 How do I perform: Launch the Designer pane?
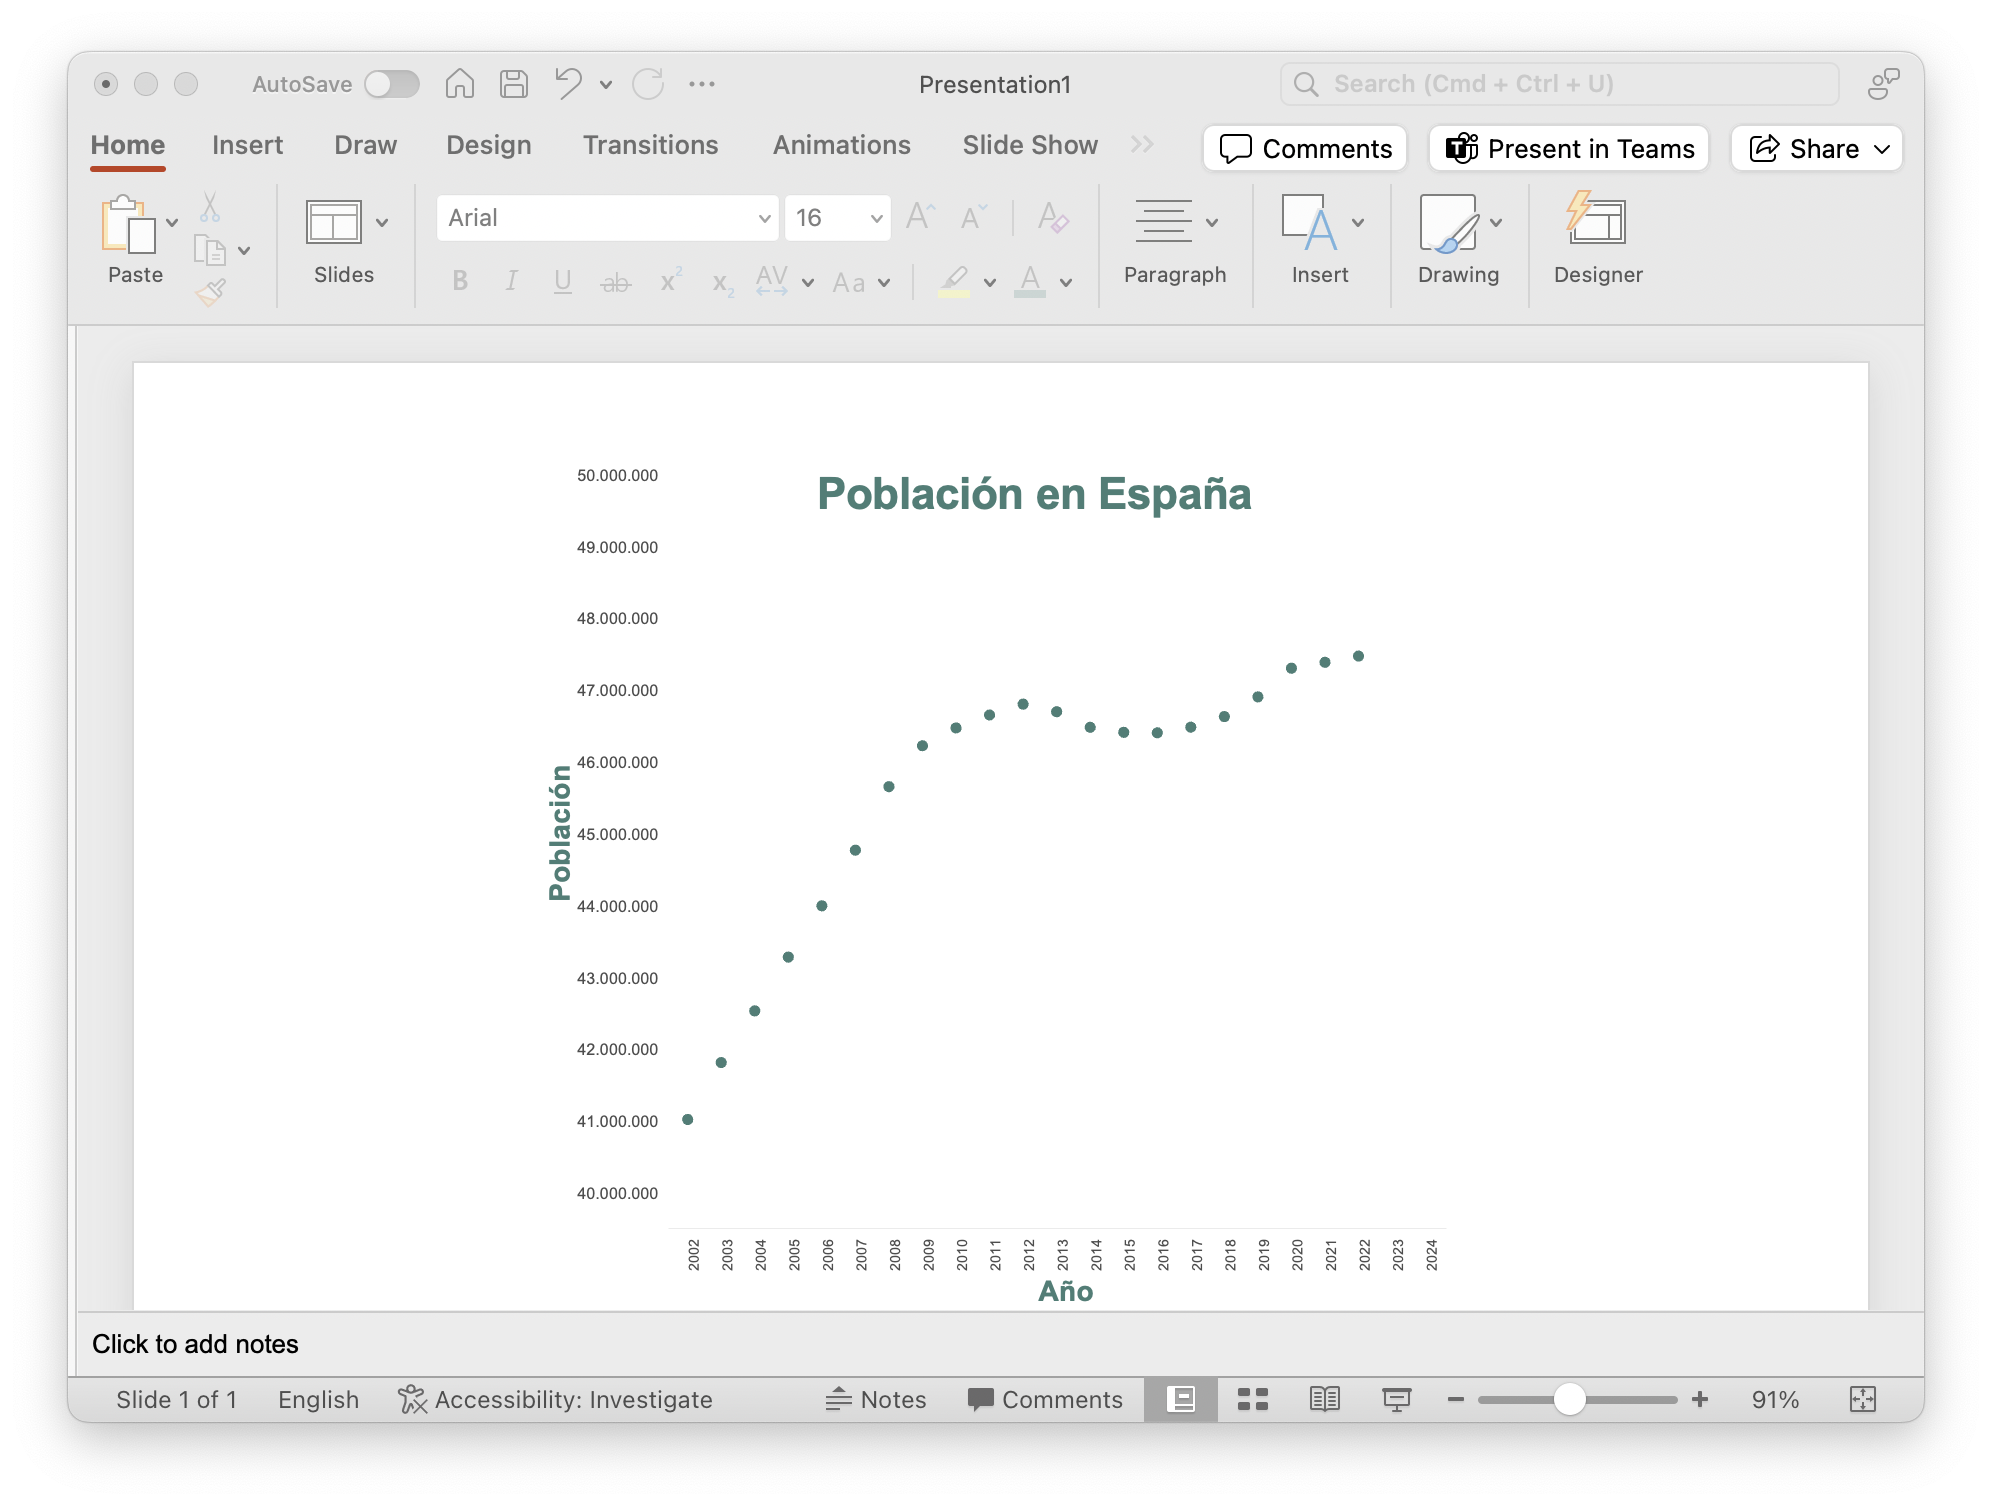[x=1596, y=240]
